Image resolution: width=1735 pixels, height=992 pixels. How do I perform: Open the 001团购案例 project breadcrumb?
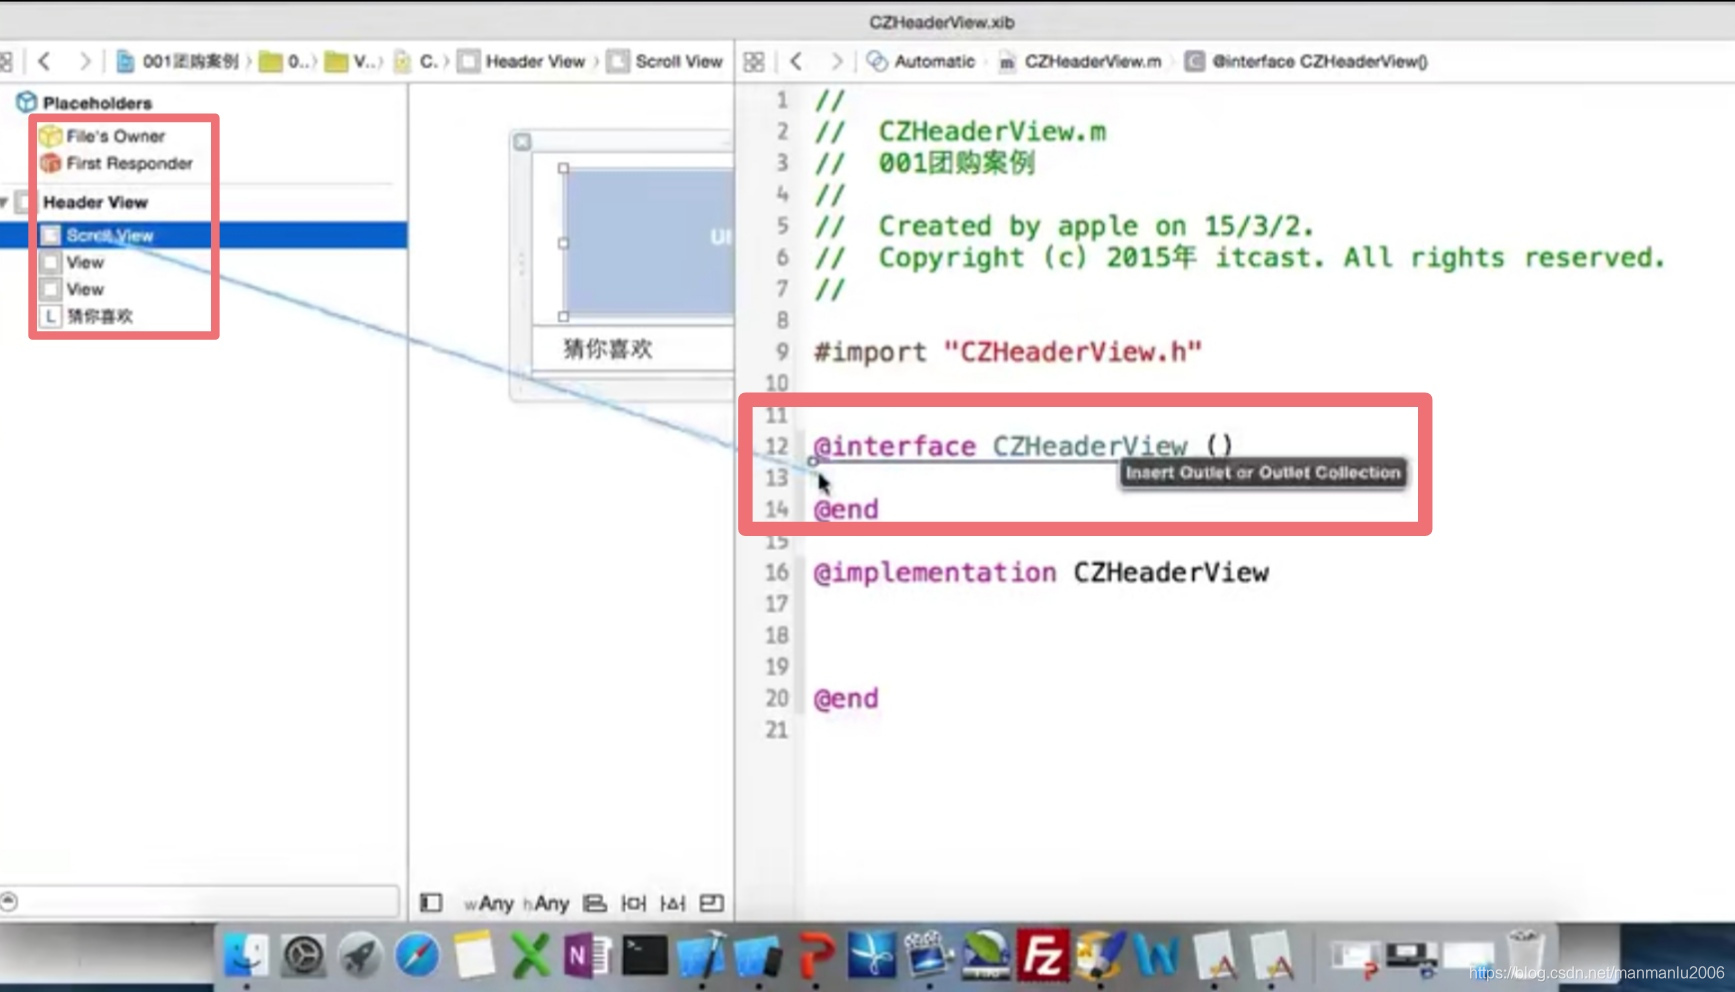[178, 61]
